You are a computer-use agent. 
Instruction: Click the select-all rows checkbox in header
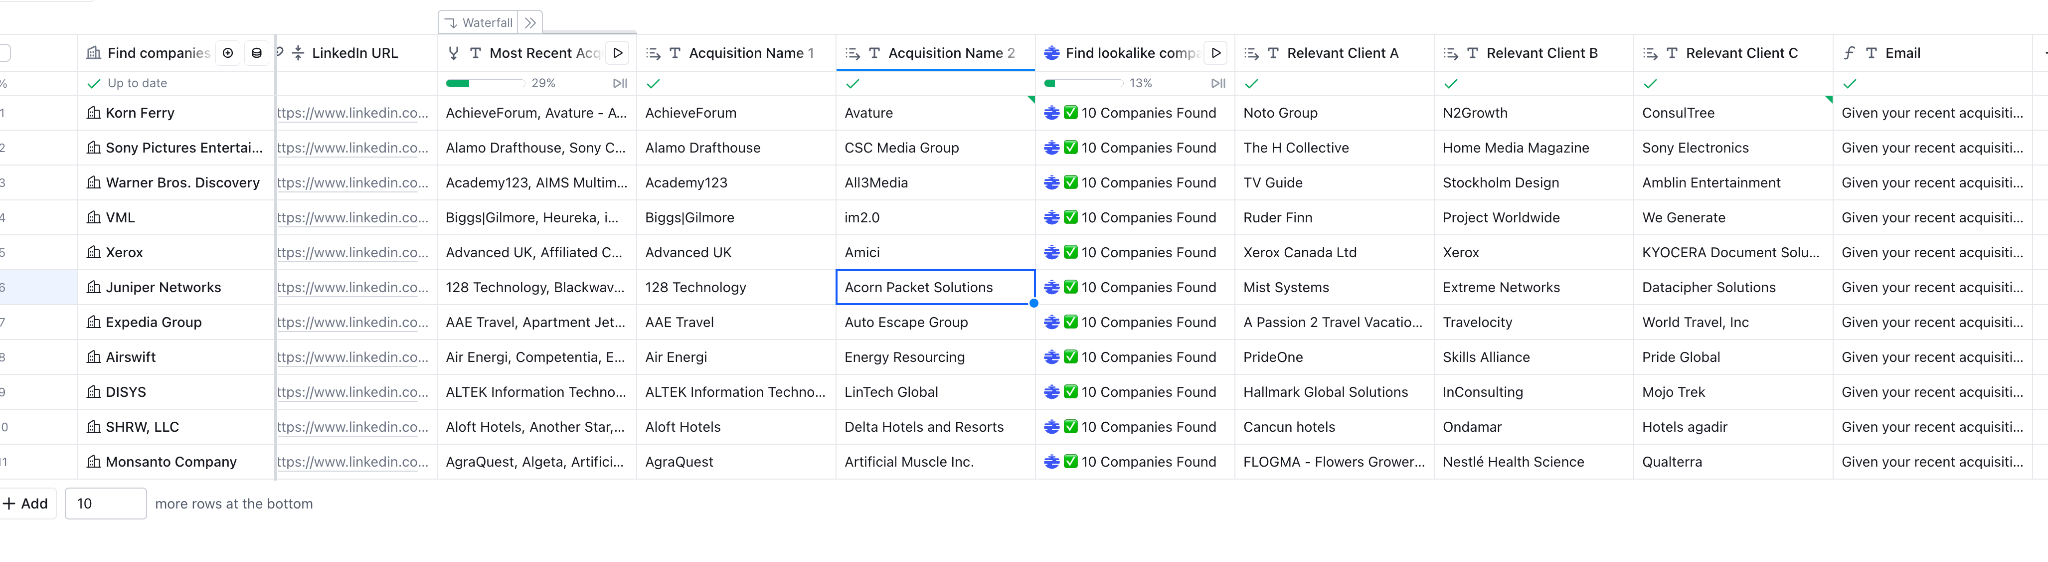(x=4, y=53)
